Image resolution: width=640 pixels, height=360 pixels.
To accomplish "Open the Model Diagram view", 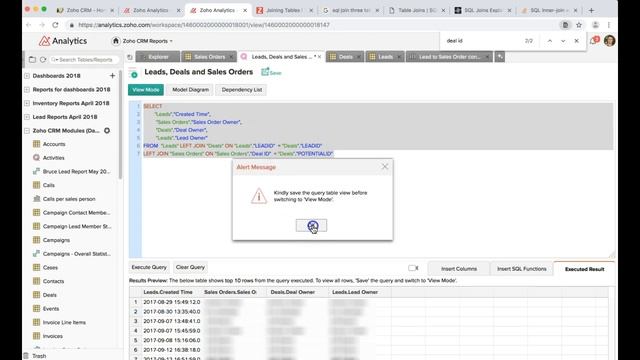I will tap(190, 90).
